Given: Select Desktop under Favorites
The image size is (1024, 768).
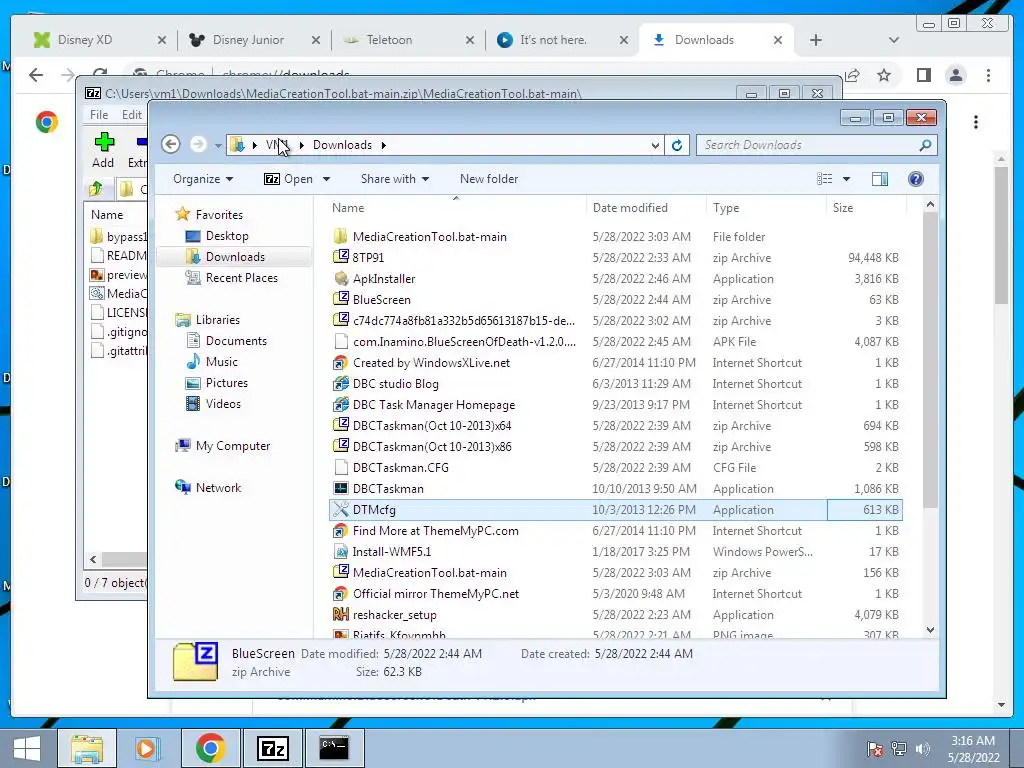Looking at the screenshot, I should pos(227,236).
